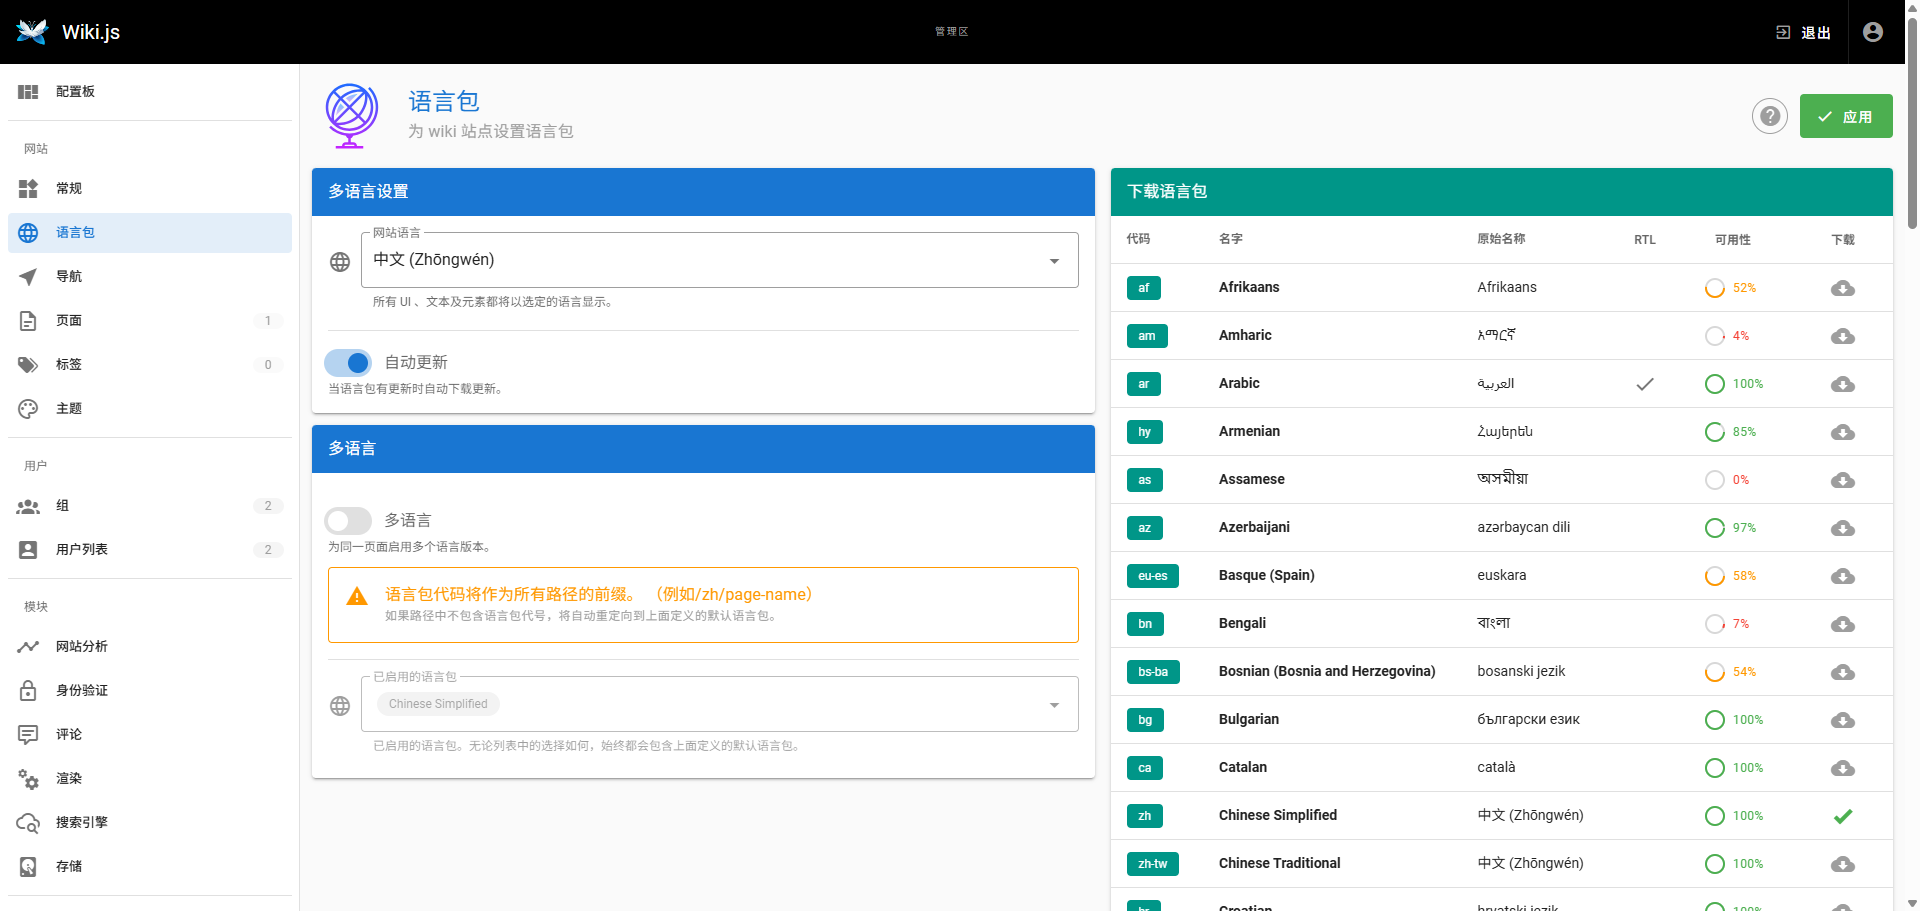Download the Bulgarian language pack

[1843, 720]
